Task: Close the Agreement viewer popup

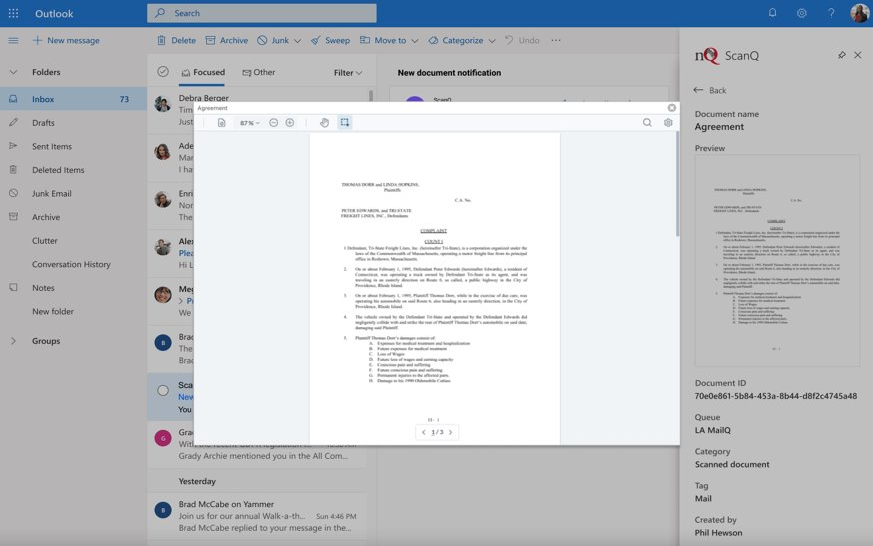Action: 671,108
